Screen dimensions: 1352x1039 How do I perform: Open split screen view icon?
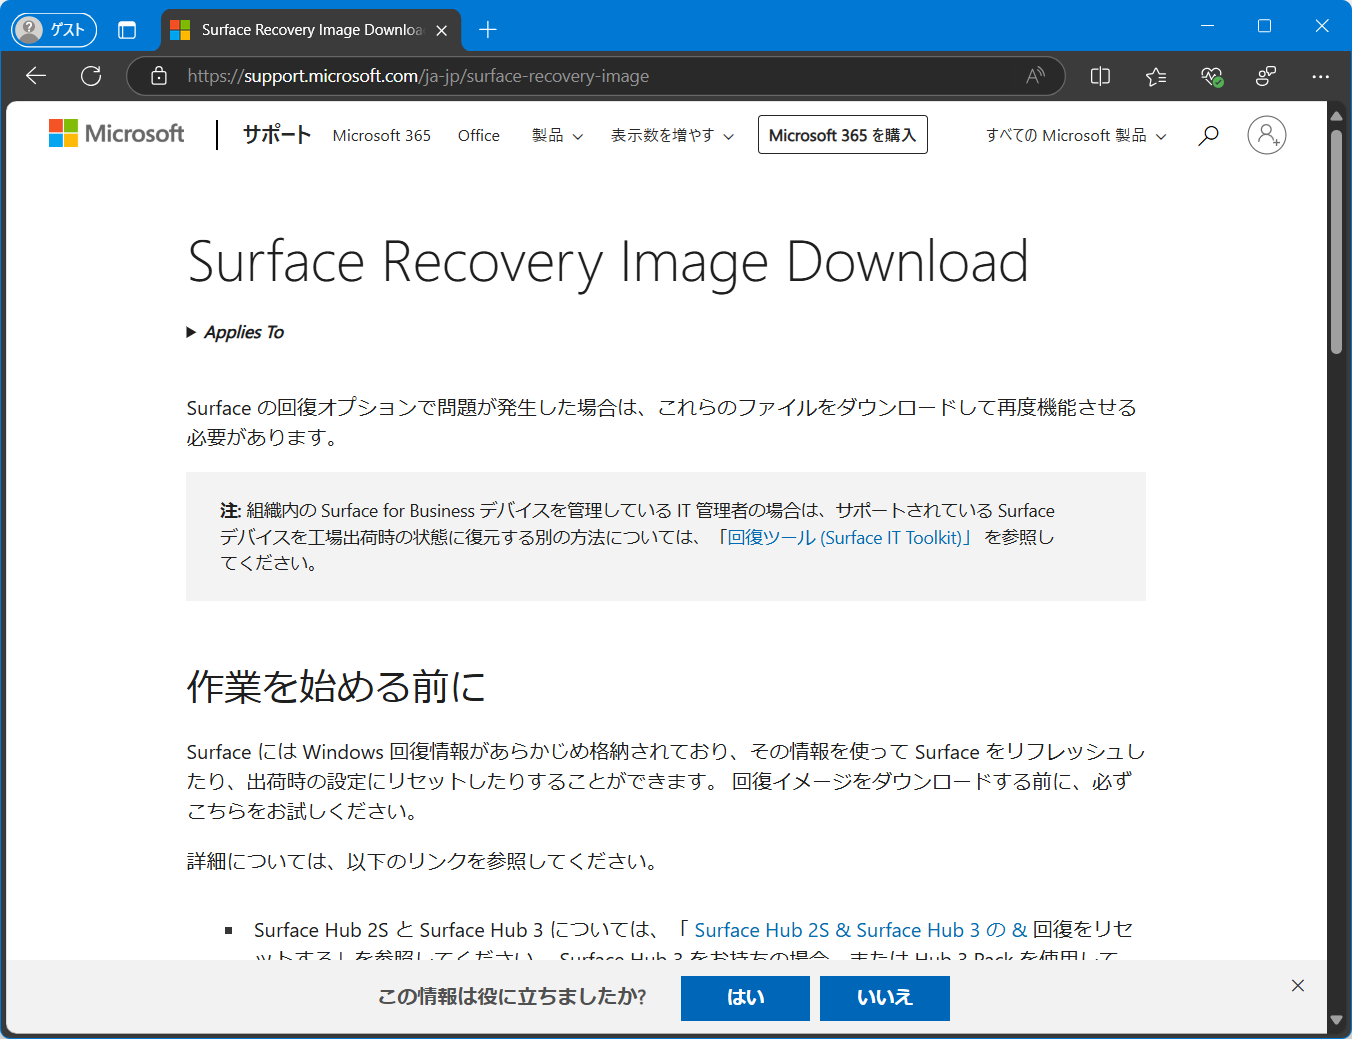tap(1100, 76)
